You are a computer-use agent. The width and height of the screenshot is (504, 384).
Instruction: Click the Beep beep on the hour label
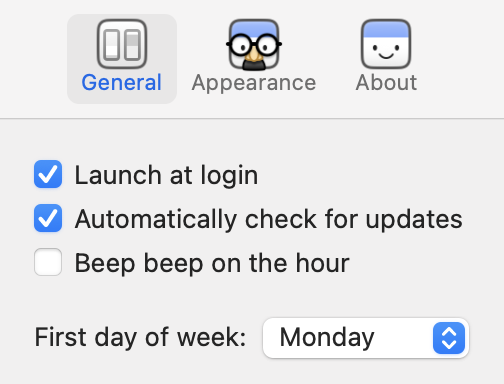tap(212, 263)
